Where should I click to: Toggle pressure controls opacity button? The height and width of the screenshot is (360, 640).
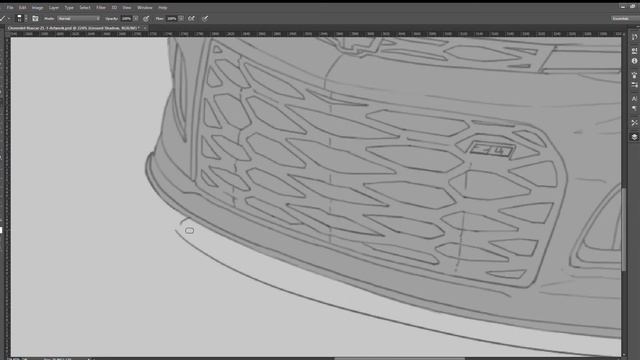click(x=146, y=18)
